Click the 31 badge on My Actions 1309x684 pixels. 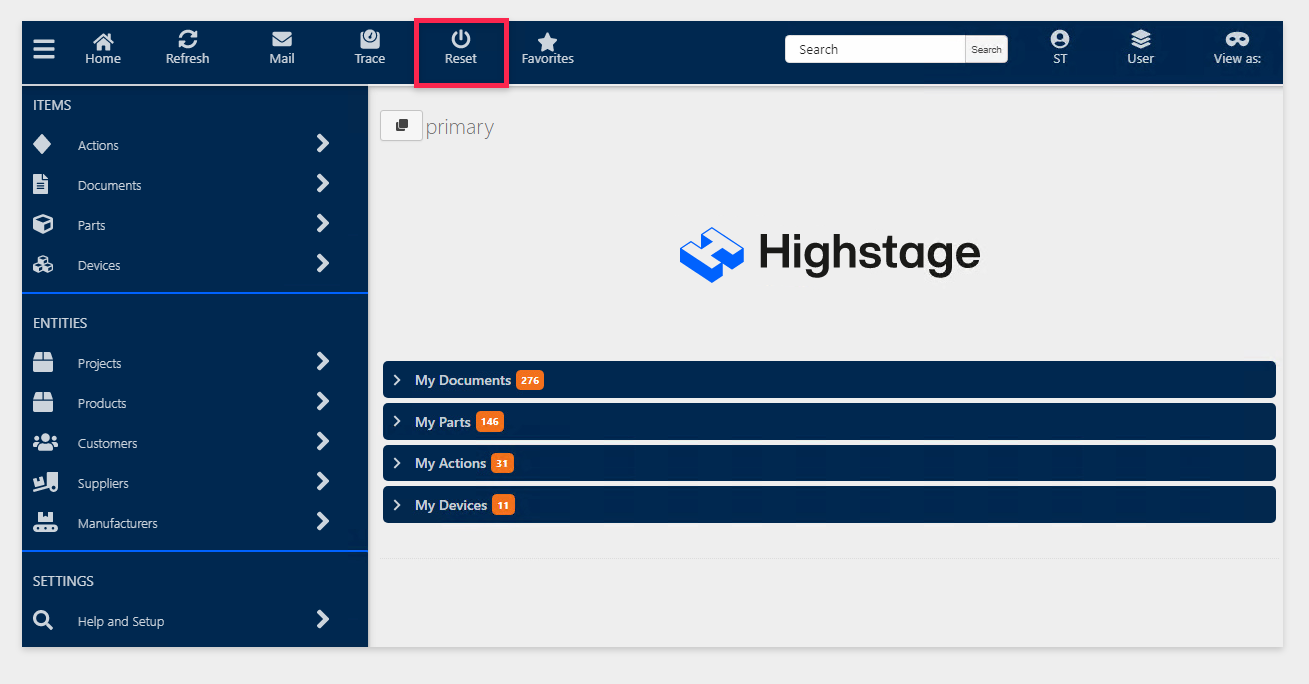coord(502,463)
